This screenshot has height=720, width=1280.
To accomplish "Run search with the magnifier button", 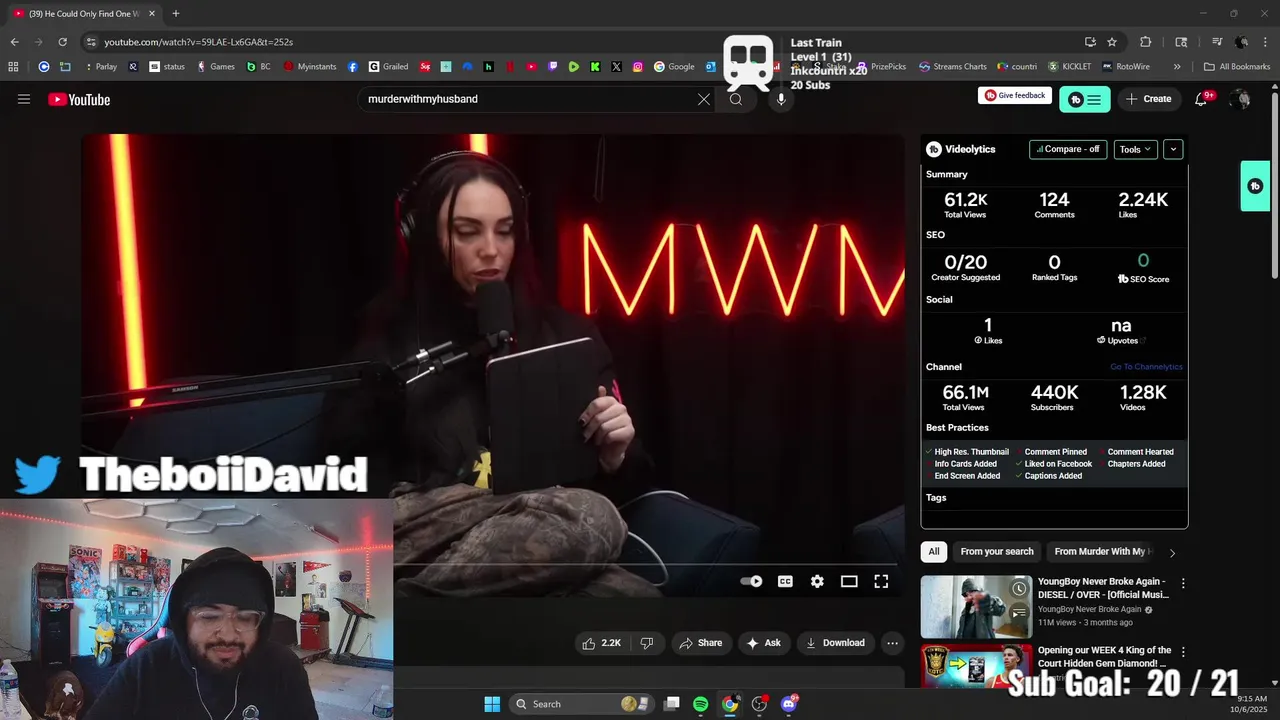I will click(x=736, y=99).
